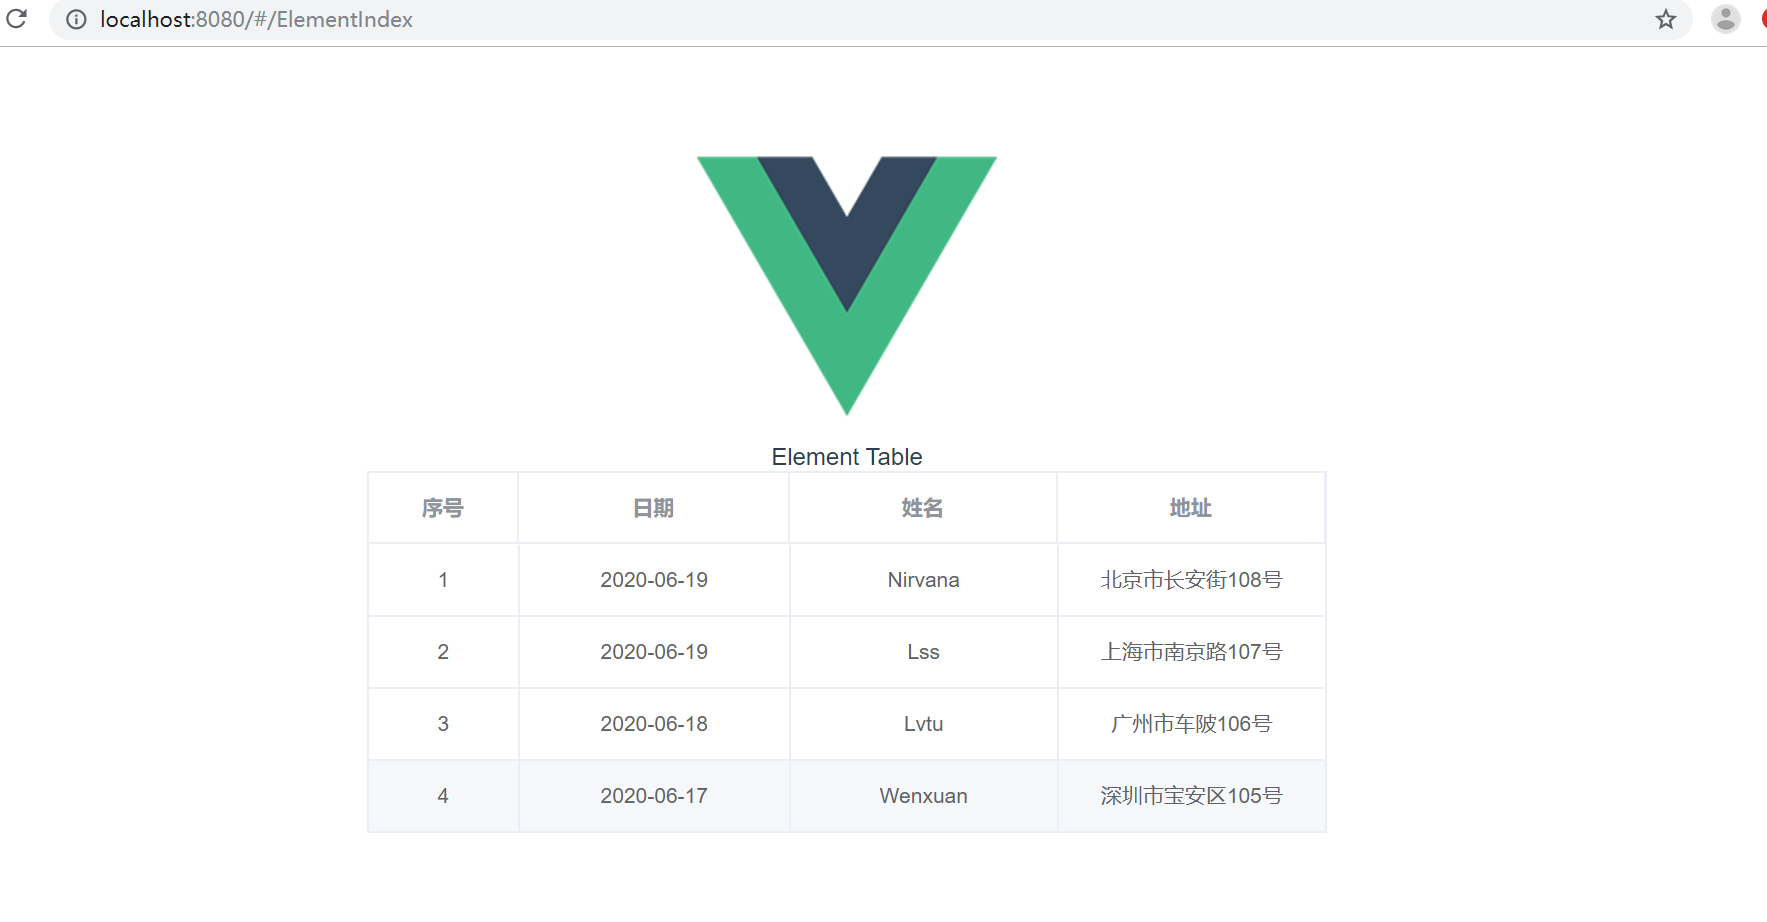Screen dimensions: 1767x922
Task: Click the Element Table title
Action: [846, 456]
